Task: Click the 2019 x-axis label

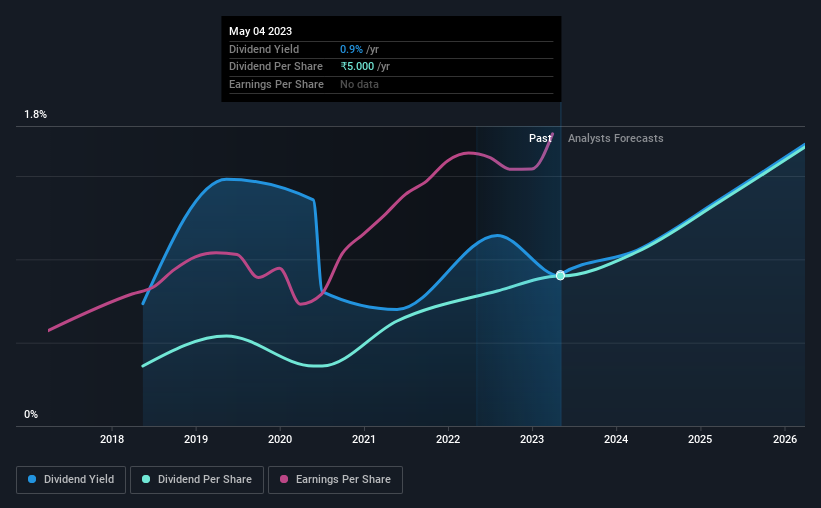Action: click(x=196, y=439)
